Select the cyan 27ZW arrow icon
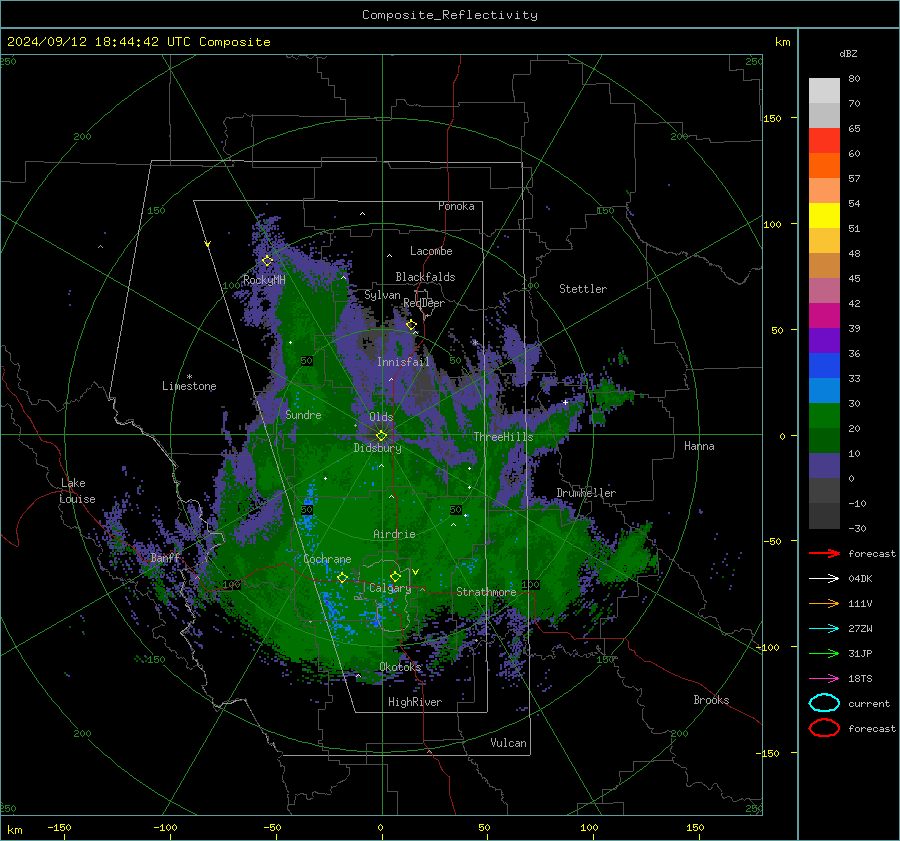The width and height of the screenshot is (900, 841). [824, 629]
